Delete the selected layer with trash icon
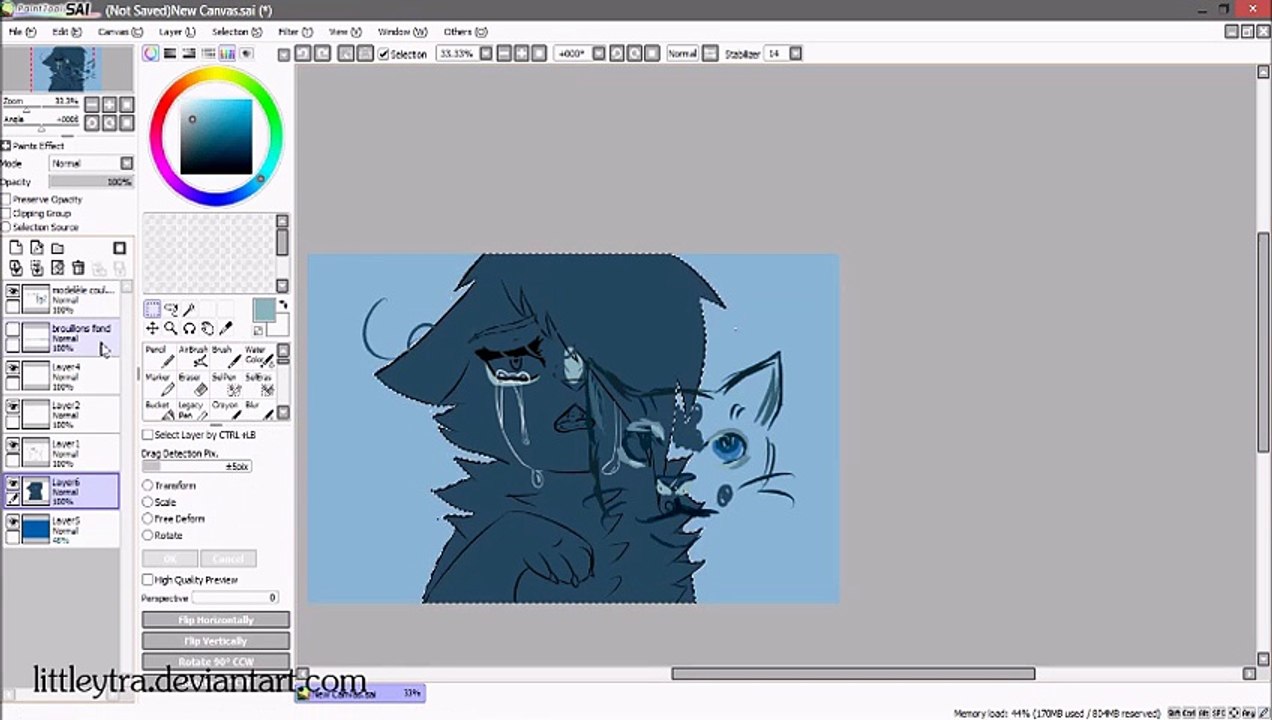 tap(78, 268)
